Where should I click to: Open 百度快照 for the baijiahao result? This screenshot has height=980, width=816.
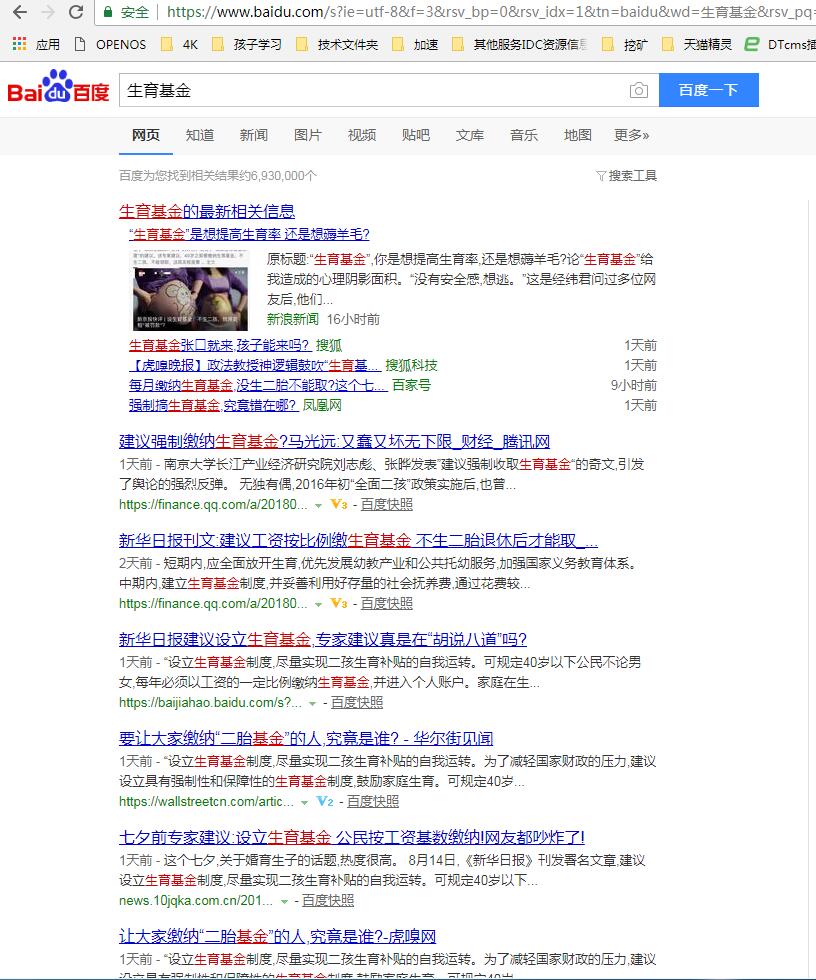click(357, 702)
